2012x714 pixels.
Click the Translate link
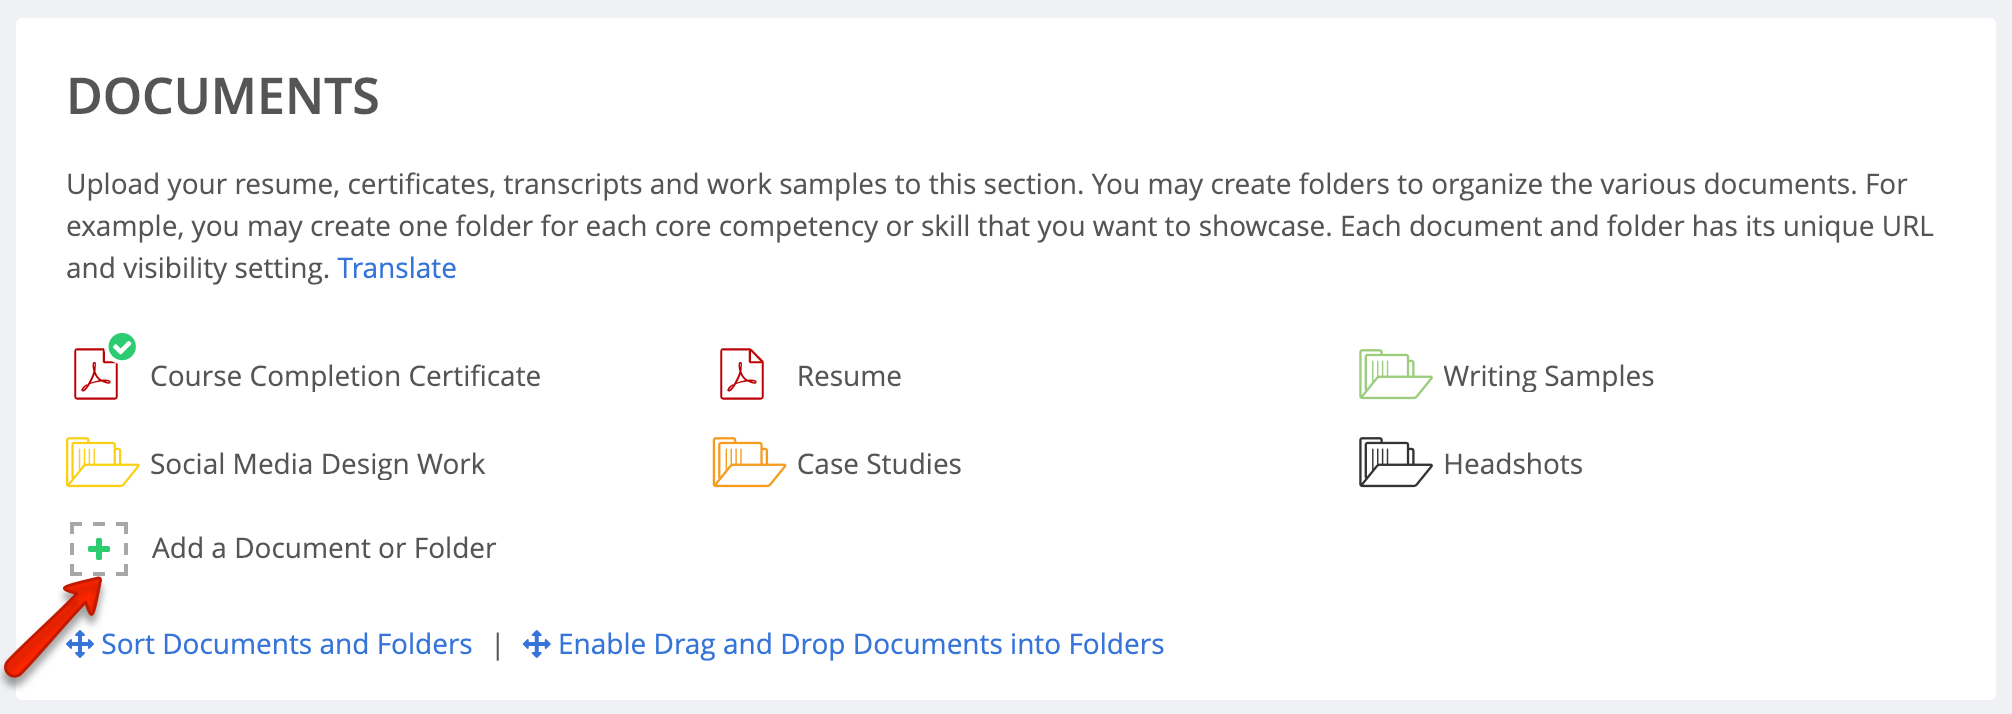click(397, 268)
